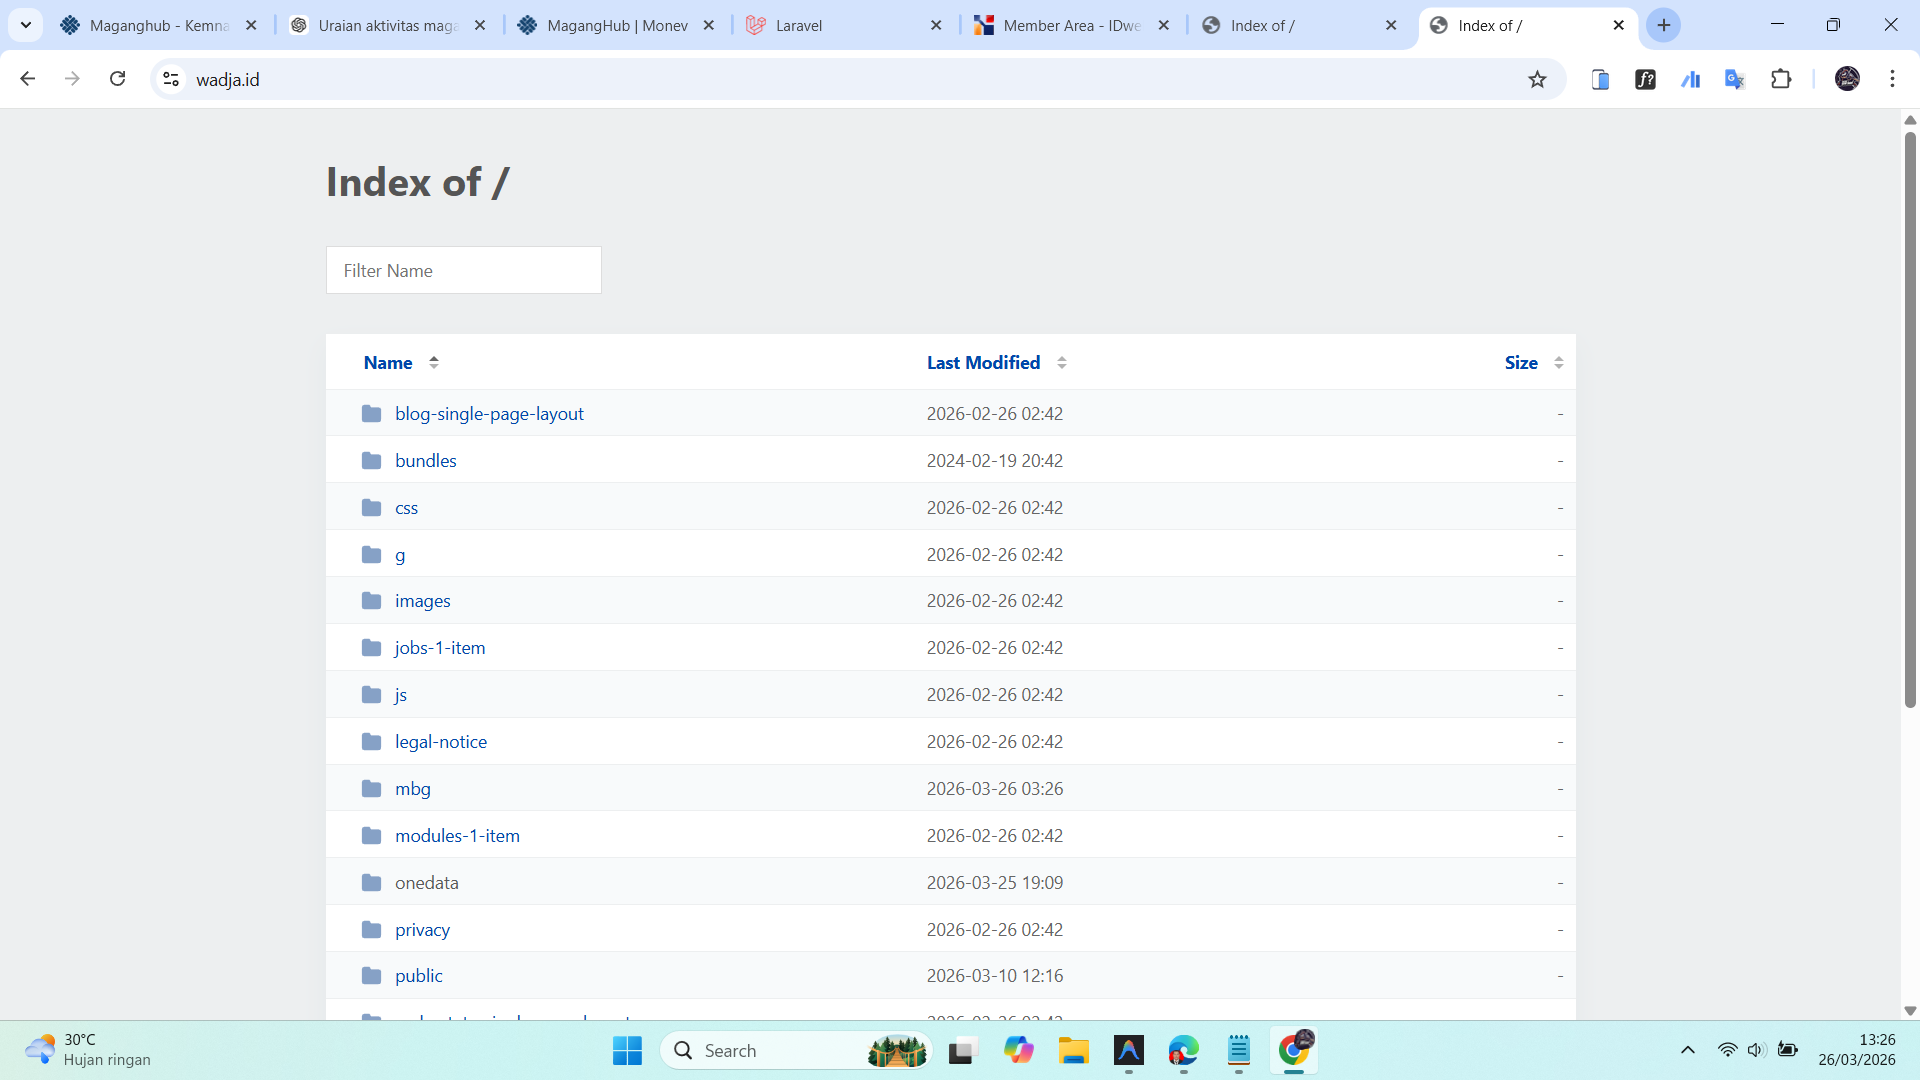Screen dimensions: 1920x1080
Task: Click the bookmark star icon
Action: pyautogui.click(x=1537, y=79)
